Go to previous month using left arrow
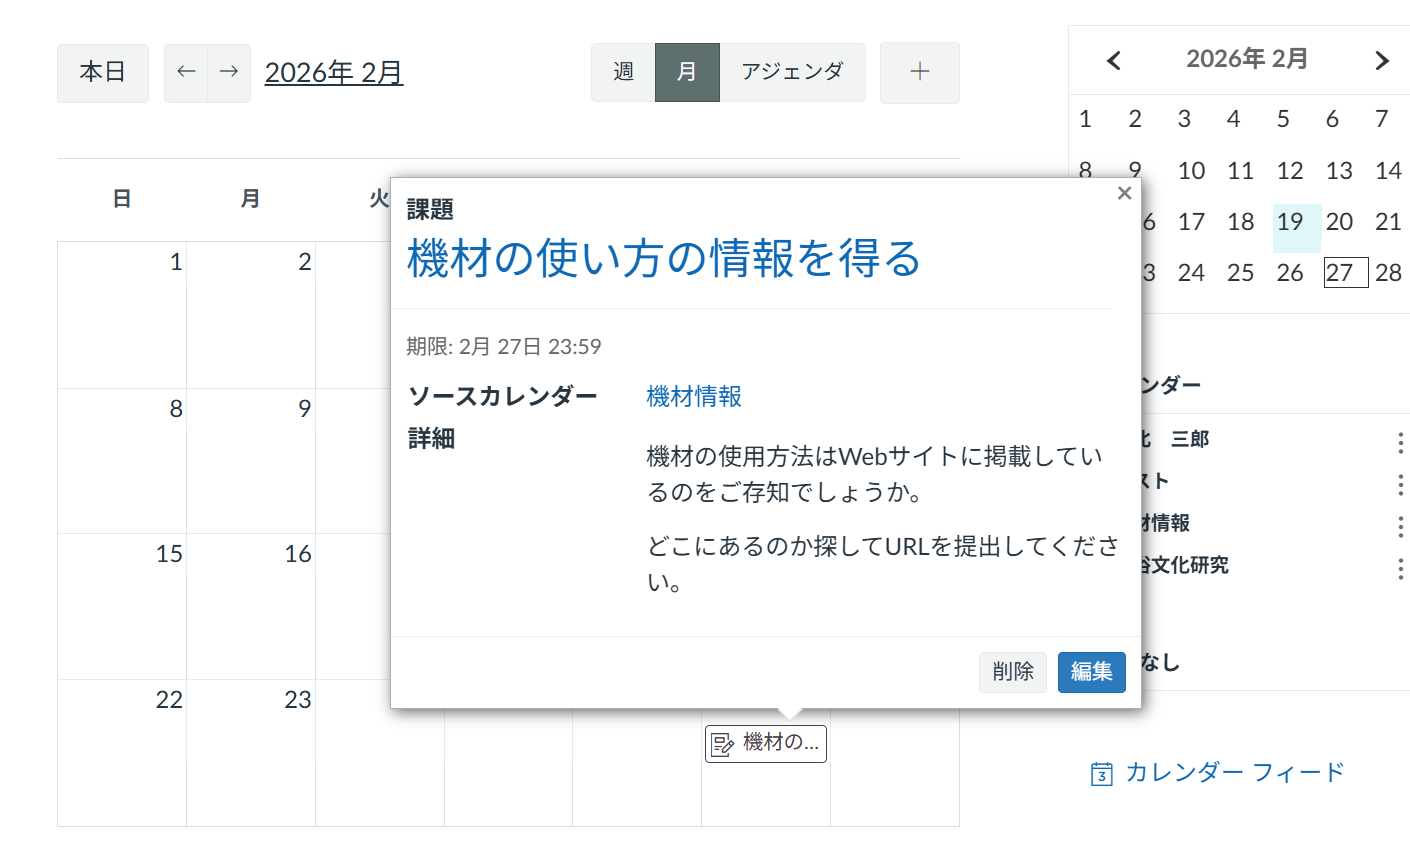The height and width of the screenshot is (858, 1410). pos(186,72)
